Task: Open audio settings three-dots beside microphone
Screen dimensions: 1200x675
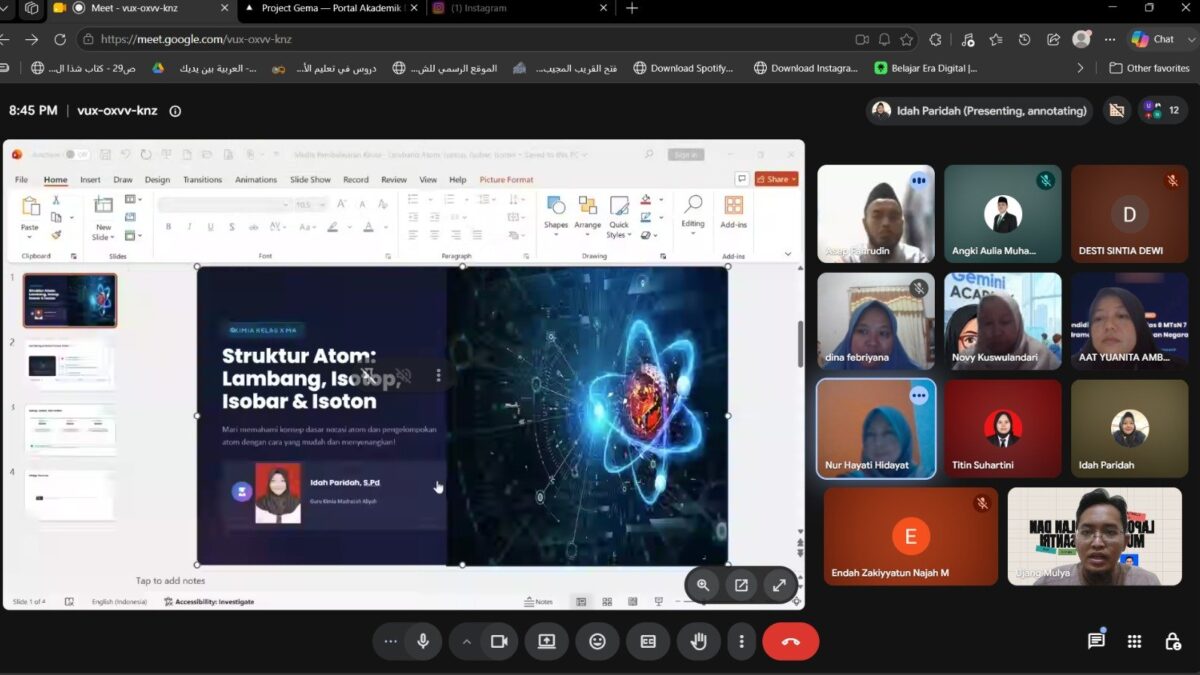Action: 390,642
